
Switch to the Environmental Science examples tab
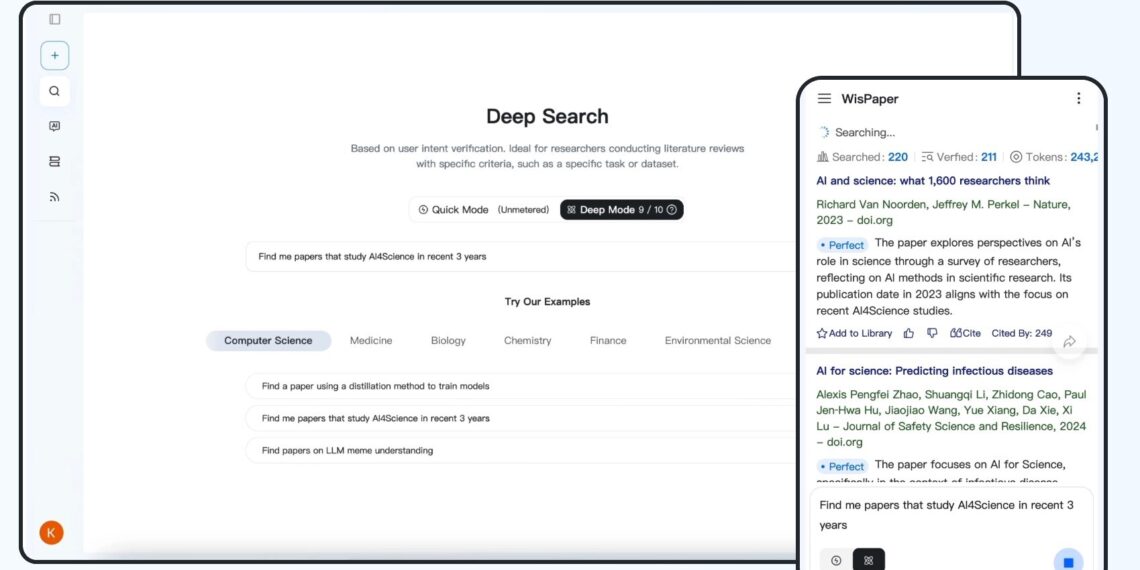718,340
